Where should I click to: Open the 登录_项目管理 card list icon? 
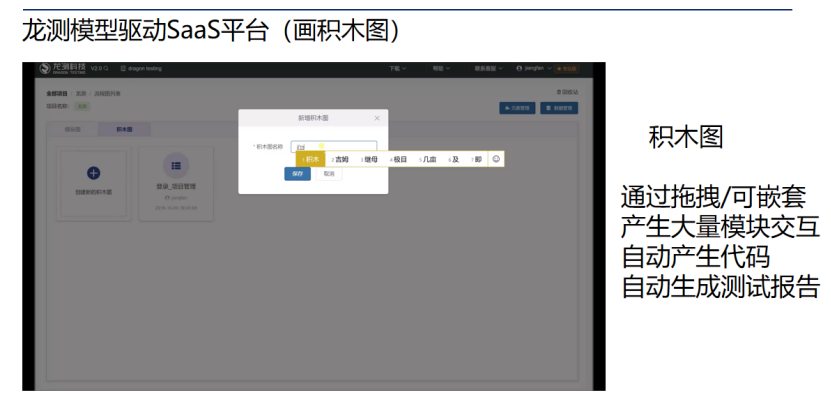click(176, 166)
